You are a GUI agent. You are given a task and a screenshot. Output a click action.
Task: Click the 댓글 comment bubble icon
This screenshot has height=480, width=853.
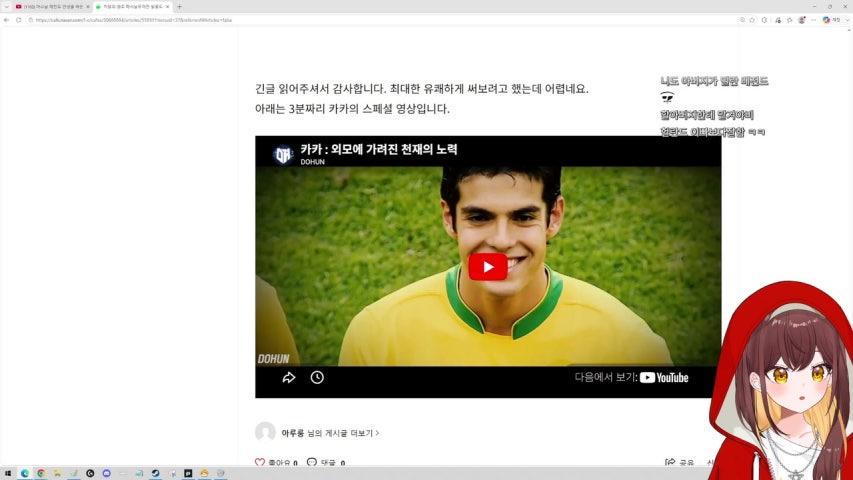[x=312, y=463]
